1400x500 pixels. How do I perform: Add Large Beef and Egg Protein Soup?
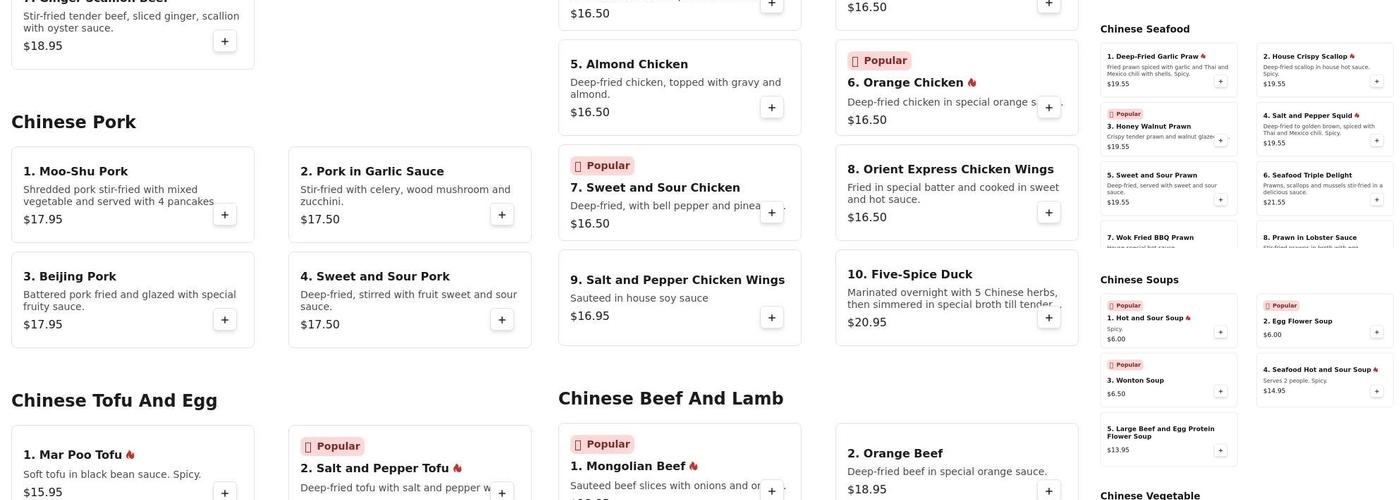(x=1220, y=451)
